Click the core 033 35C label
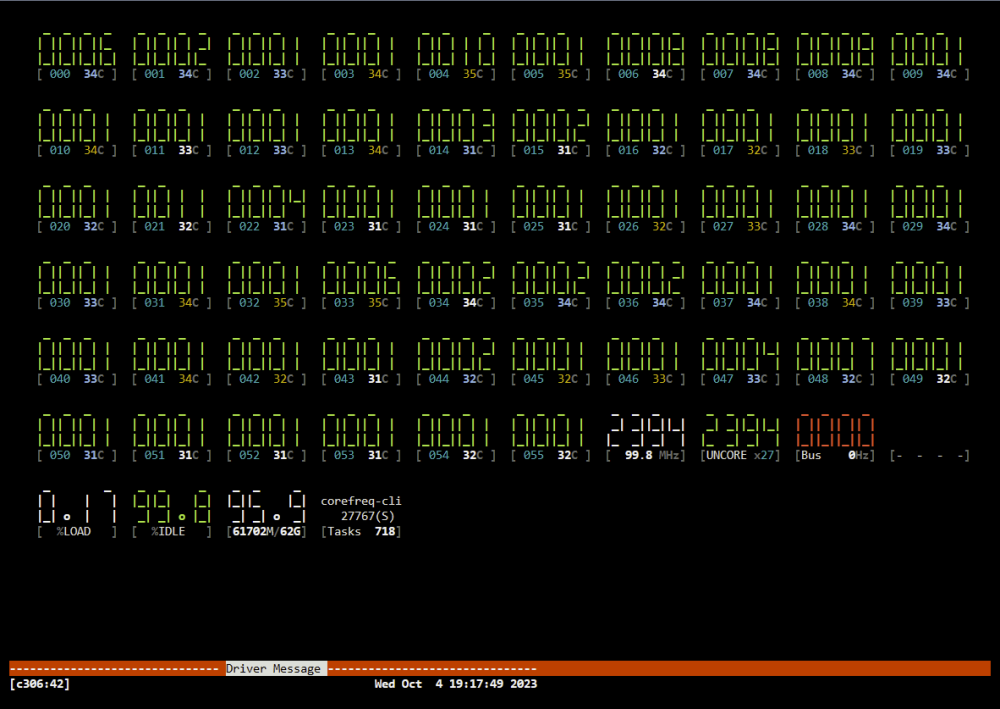Screen dimensions: 1000x709 [x=362, y=303]
